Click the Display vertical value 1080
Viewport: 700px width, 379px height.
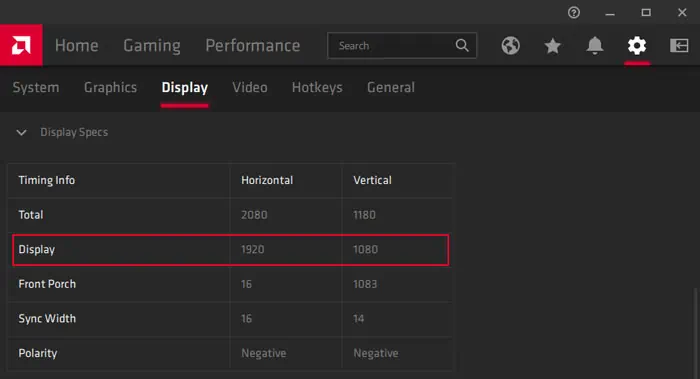(x=365, y=249)
